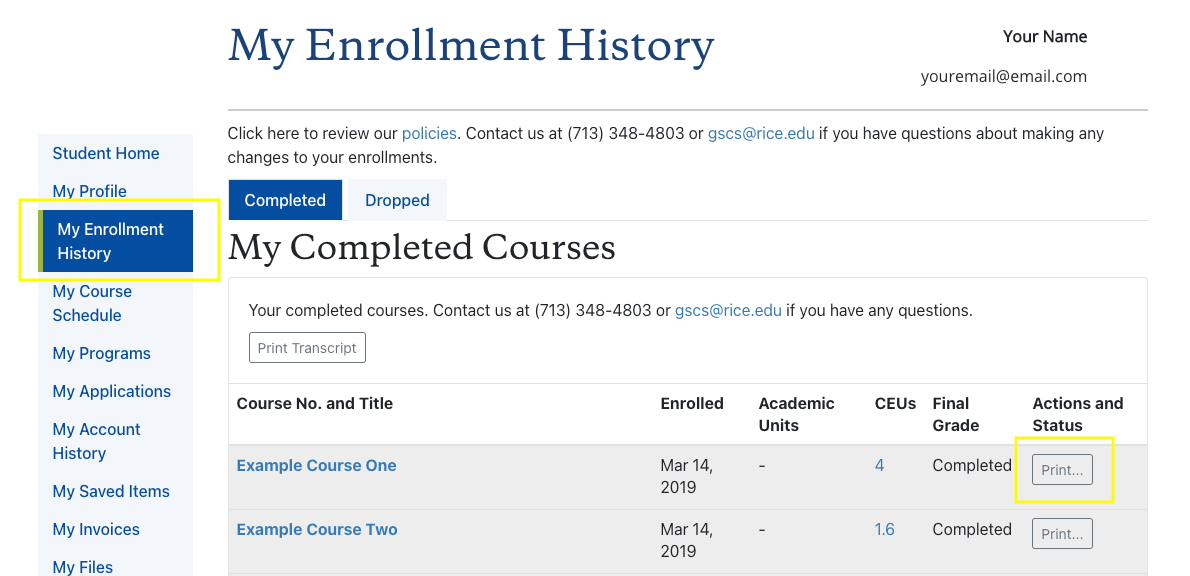The image size is (1190, 576).
Task: Open Print dropdown for Example Course Two
Action: tap(1062, 534)
